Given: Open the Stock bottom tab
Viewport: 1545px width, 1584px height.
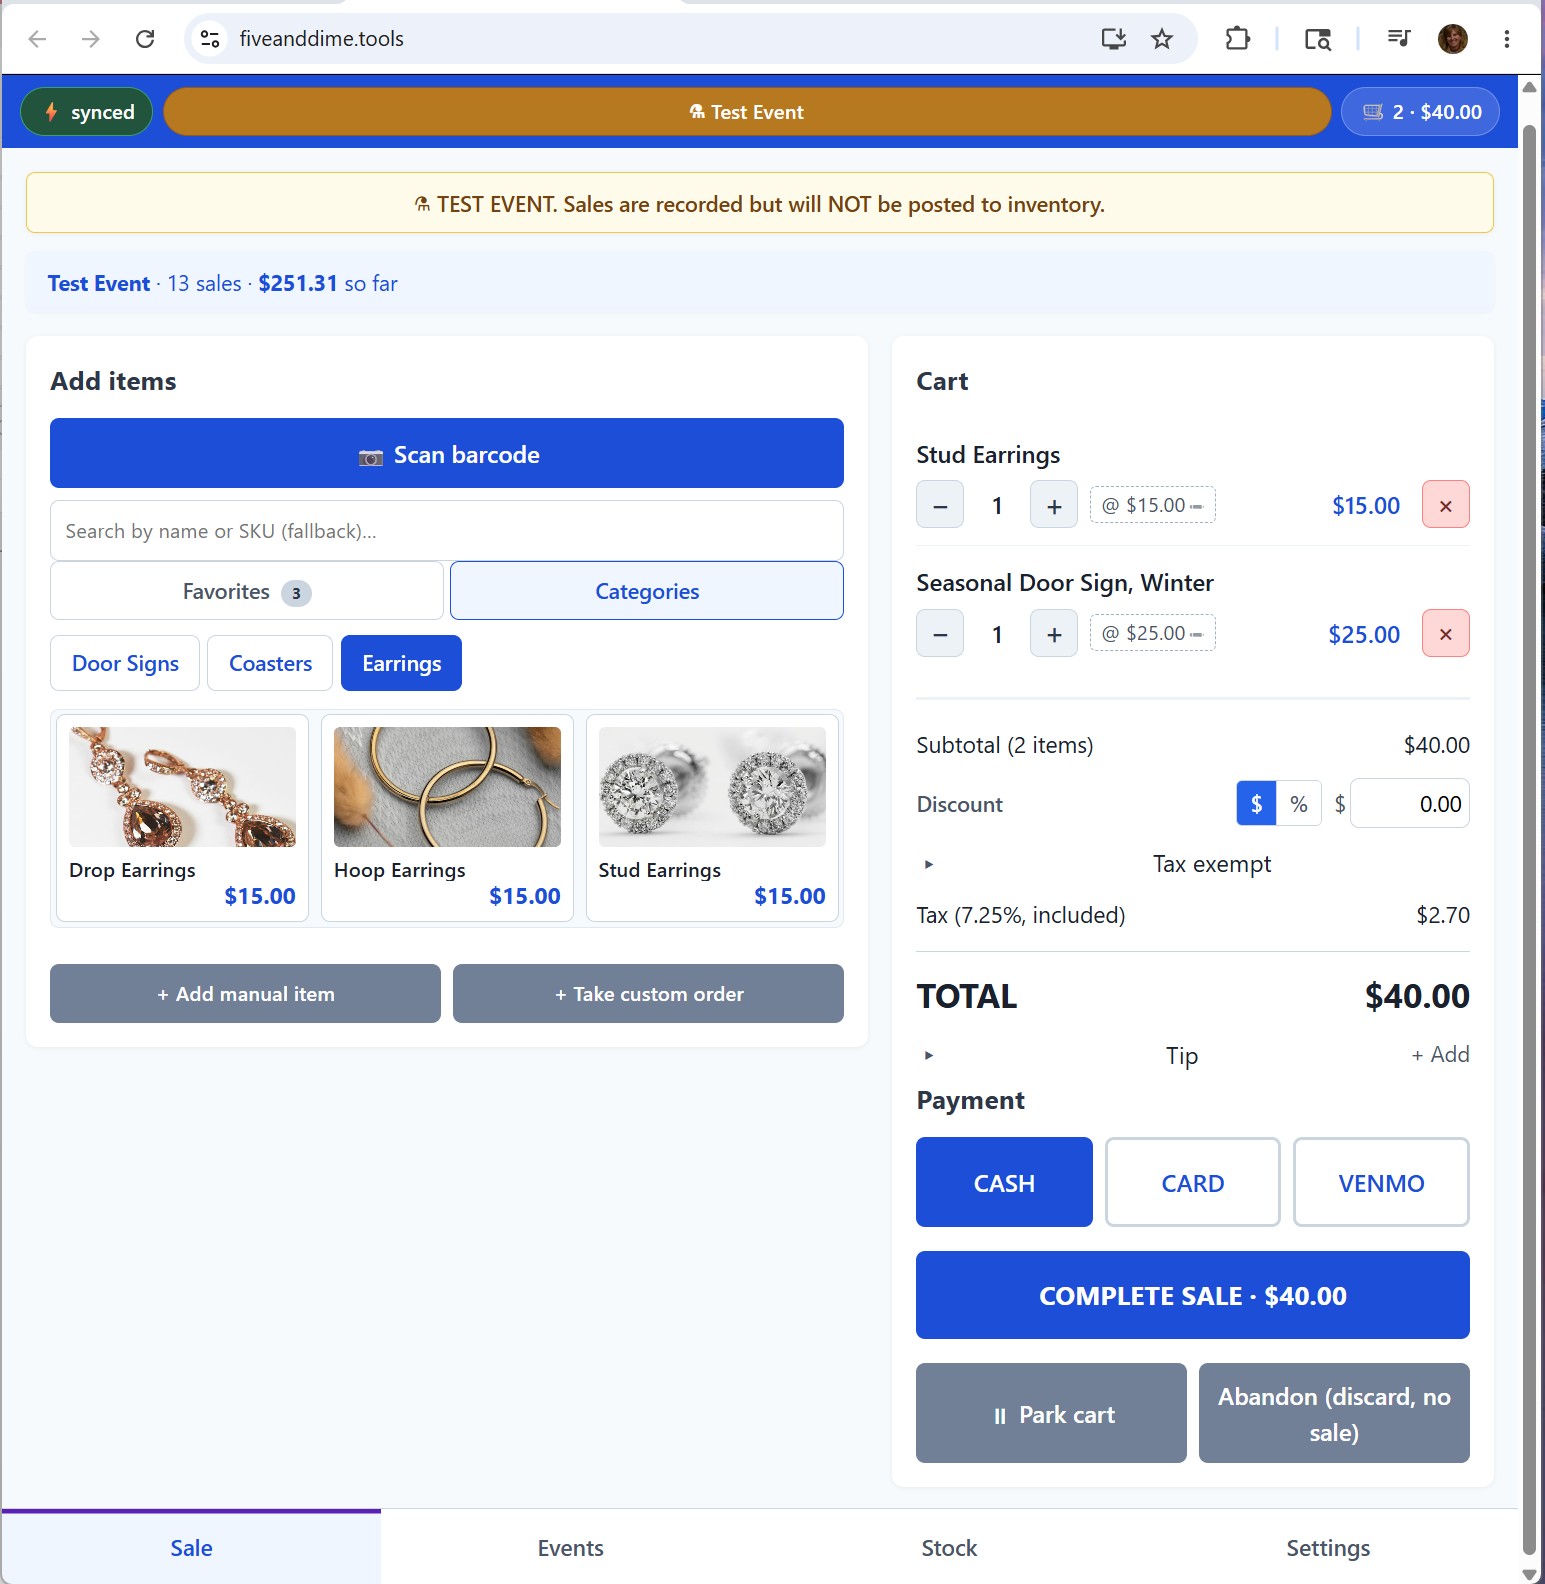Looking at the screenshot, I should (949, 1548).
